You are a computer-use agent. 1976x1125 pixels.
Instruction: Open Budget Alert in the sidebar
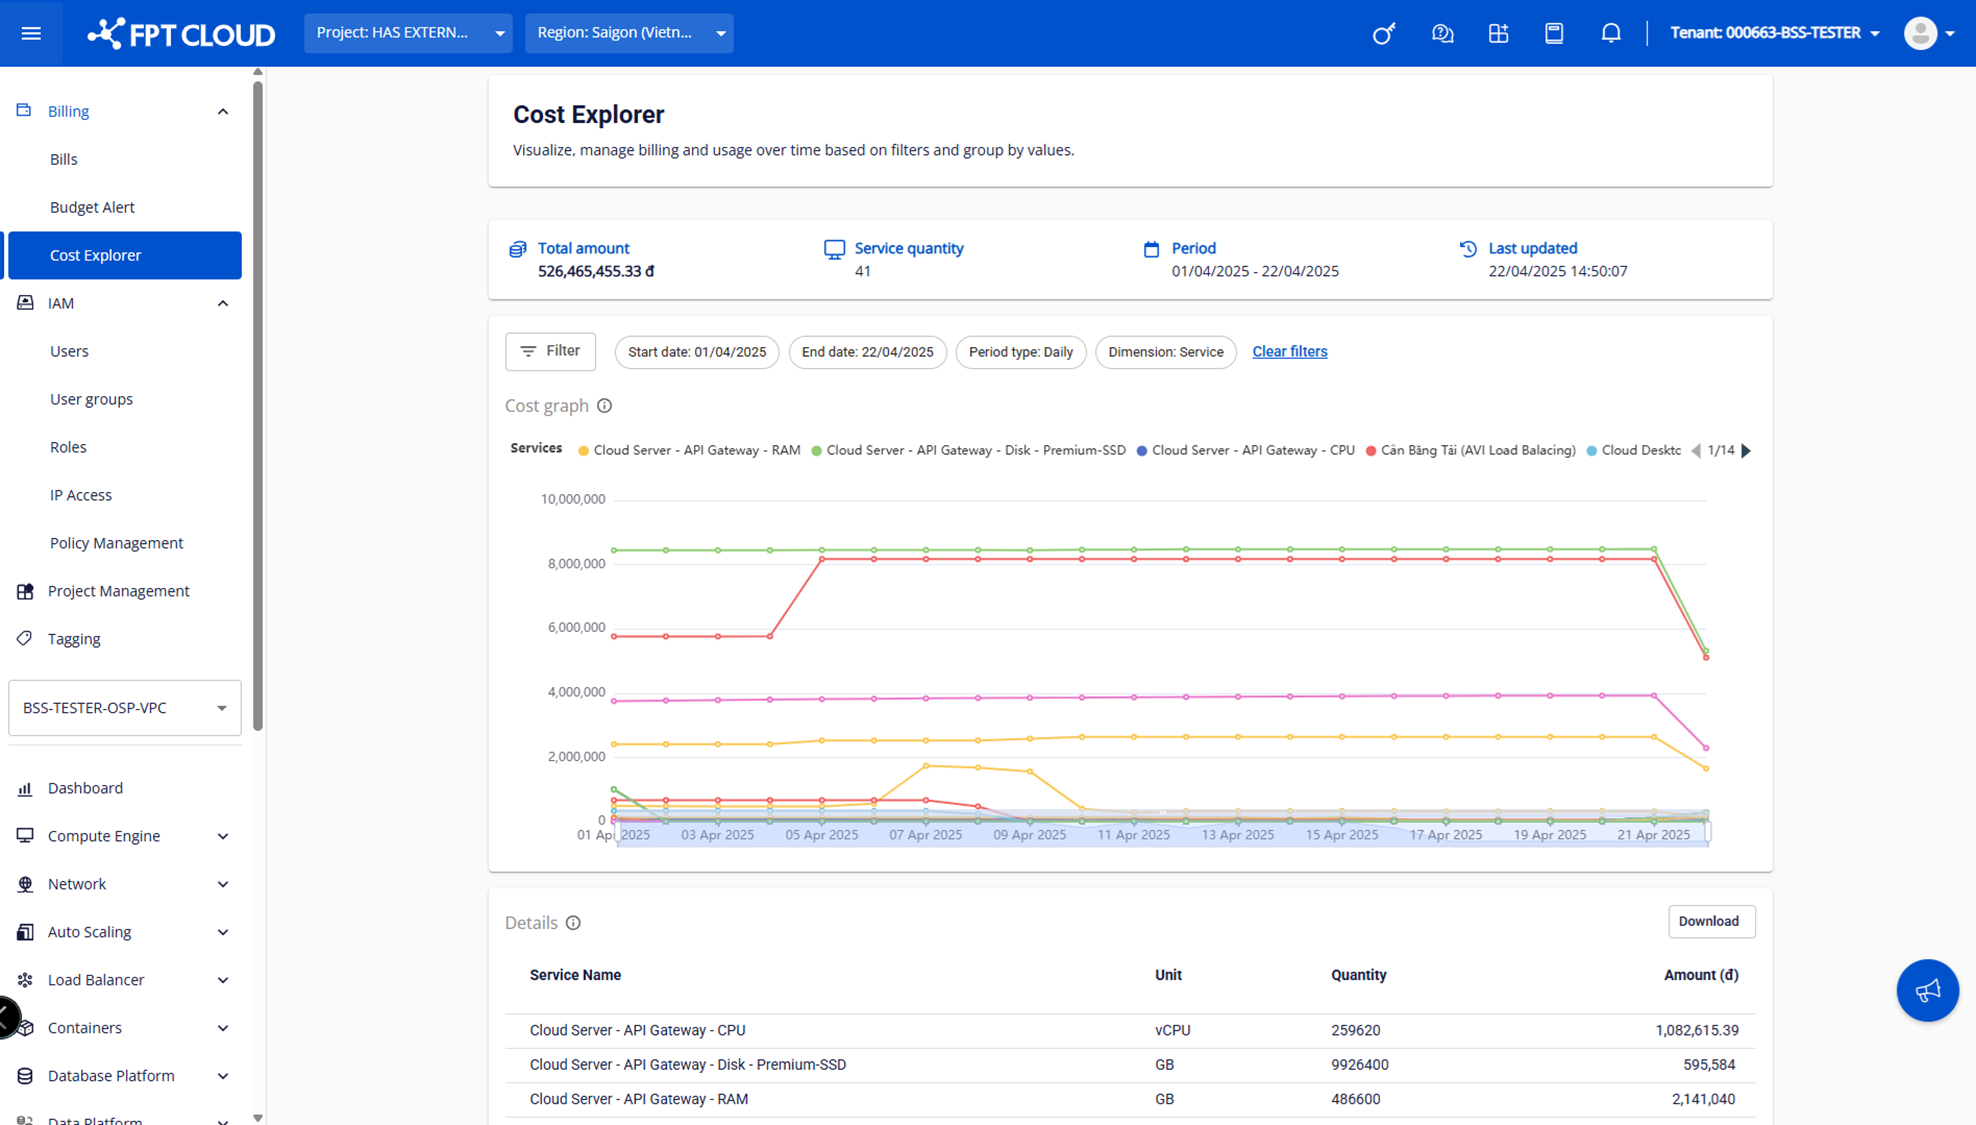92,207
